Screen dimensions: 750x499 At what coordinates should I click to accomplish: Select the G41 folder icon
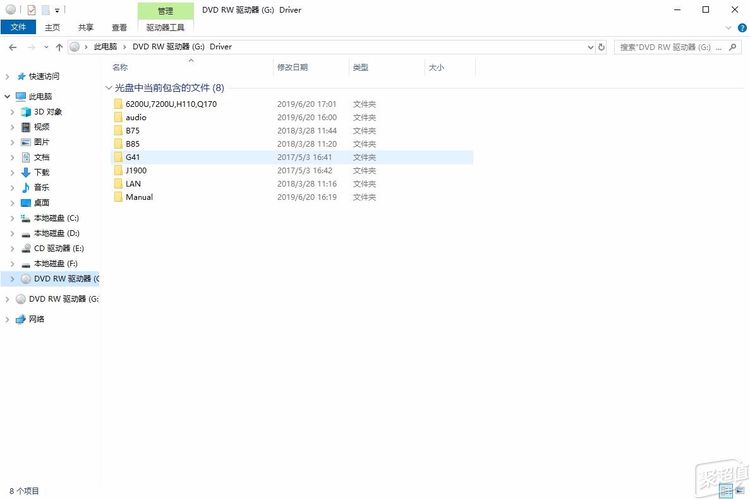coord(118,157)
